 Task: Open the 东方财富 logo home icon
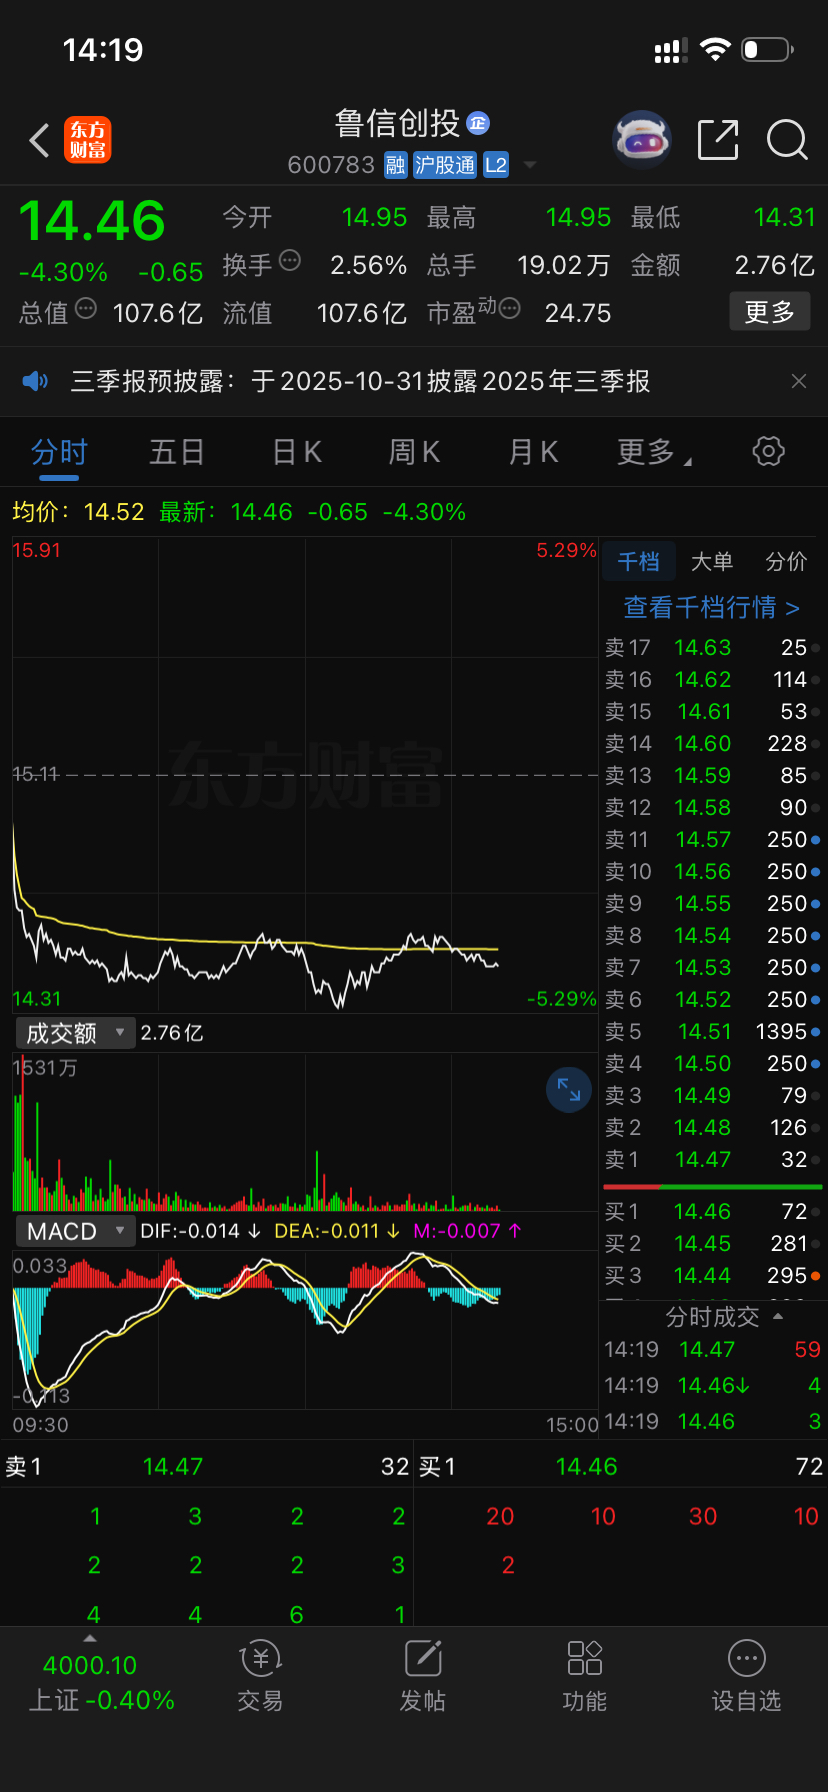click(x=88, y=140)
